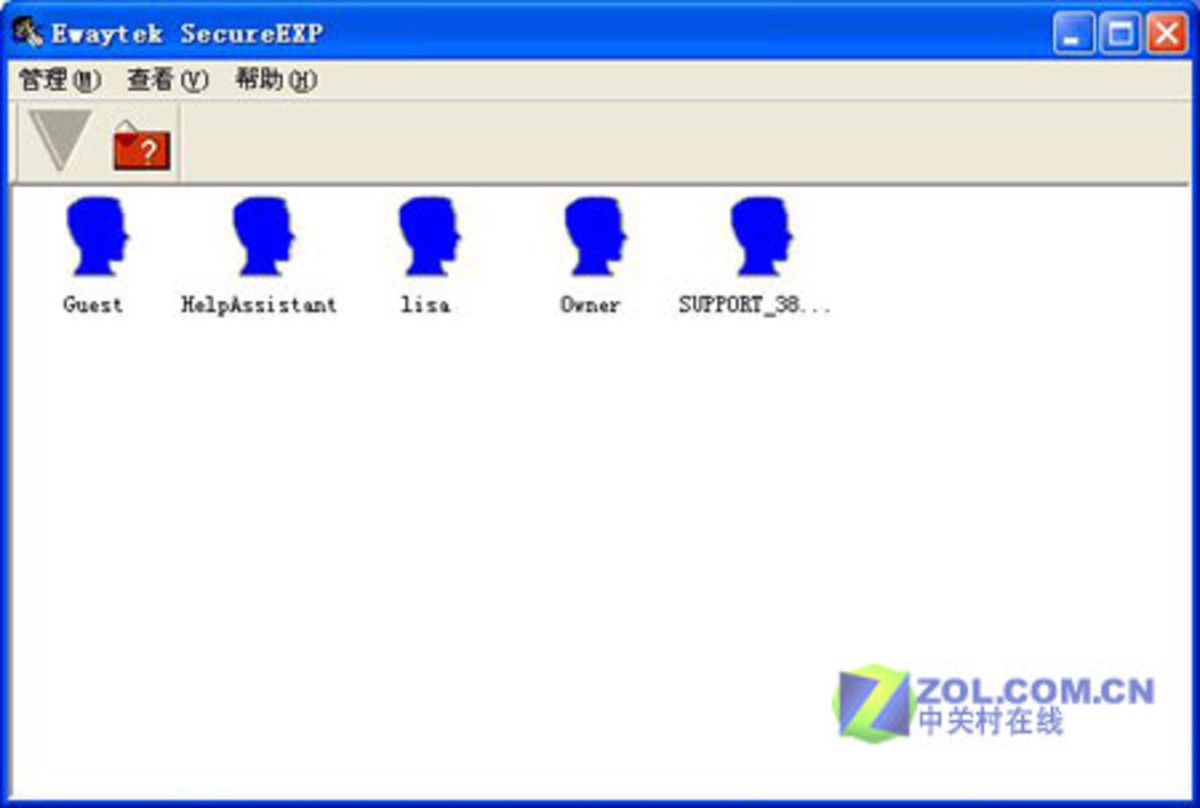The image size is (1200, 808).
Task: Select the lisa user icon
Action: 428,236
